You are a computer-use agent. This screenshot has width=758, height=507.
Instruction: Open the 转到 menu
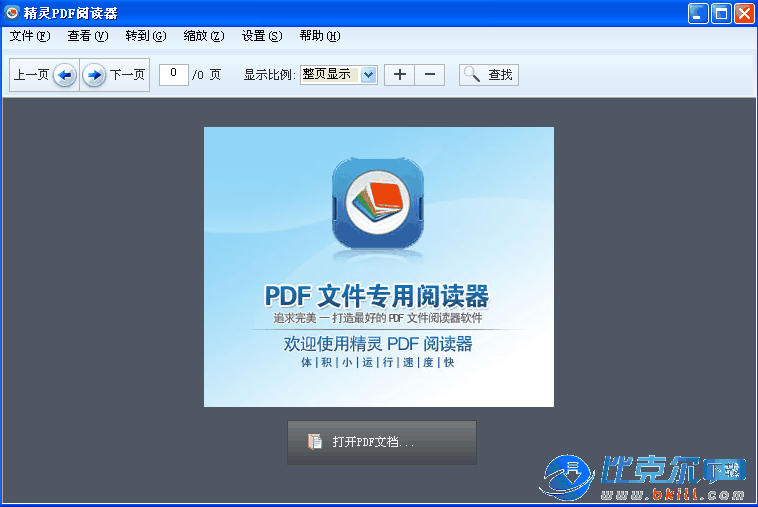coord(145,36)
